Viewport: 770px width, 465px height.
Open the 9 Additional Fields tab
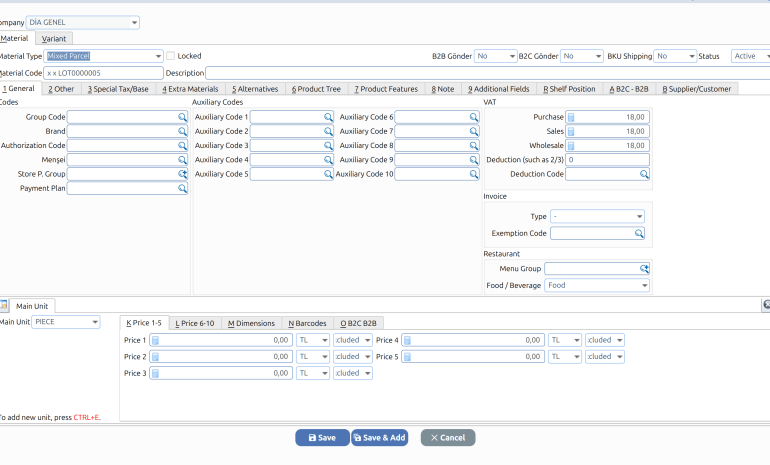click(499, 89)
